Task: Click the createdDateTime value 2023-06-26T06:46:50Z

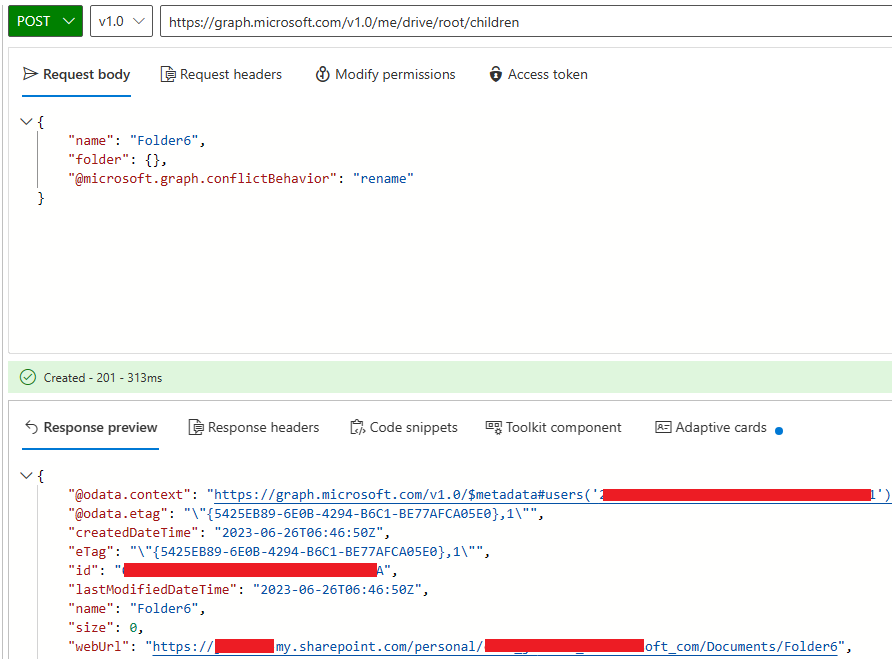Action: pyautogui.click(x=299, y=533)
